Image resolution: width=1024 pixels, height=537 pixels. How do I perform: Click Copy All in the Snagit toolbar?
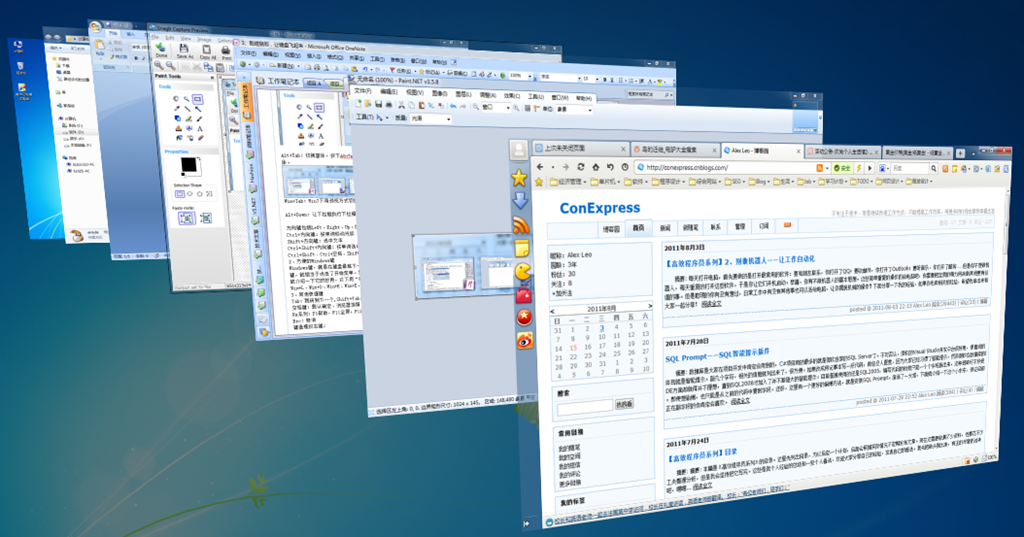click(x=208, y=51)
